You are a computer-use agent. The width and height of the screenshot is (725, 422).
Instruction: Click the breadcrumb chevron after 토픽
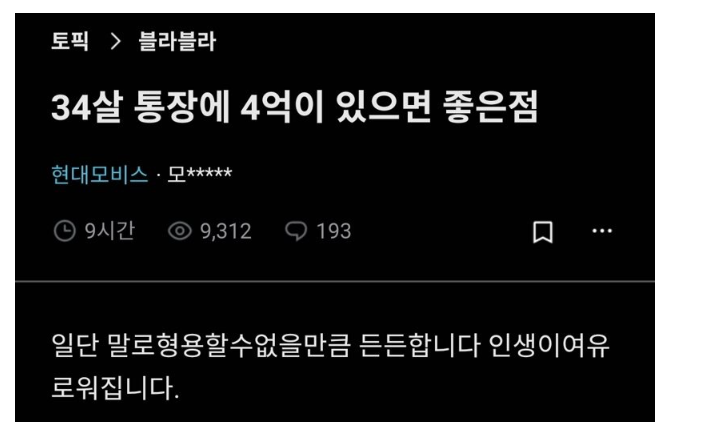pyautogui.click(x=116, y=41)
